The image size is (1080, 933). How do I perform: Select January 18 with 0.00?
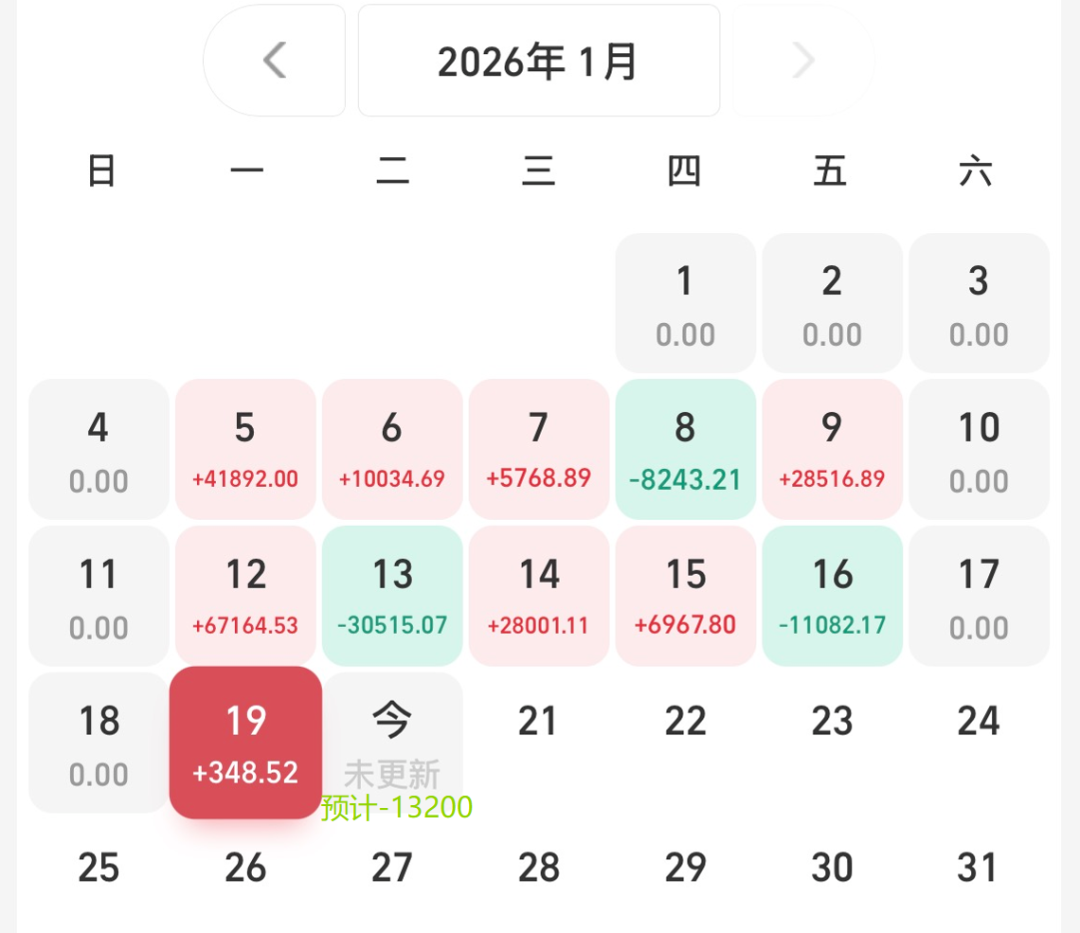pyautogui.click(x=98, y=743)
